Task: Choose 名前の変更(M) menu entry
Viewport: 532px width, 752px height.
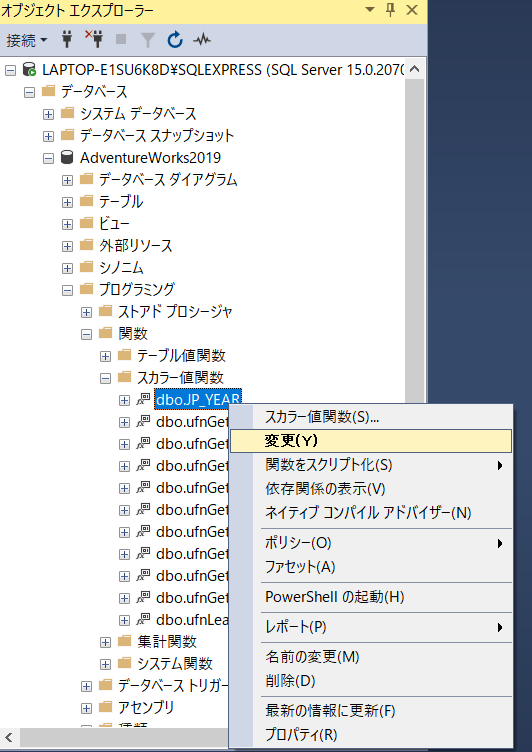Action: pos(371,657)
